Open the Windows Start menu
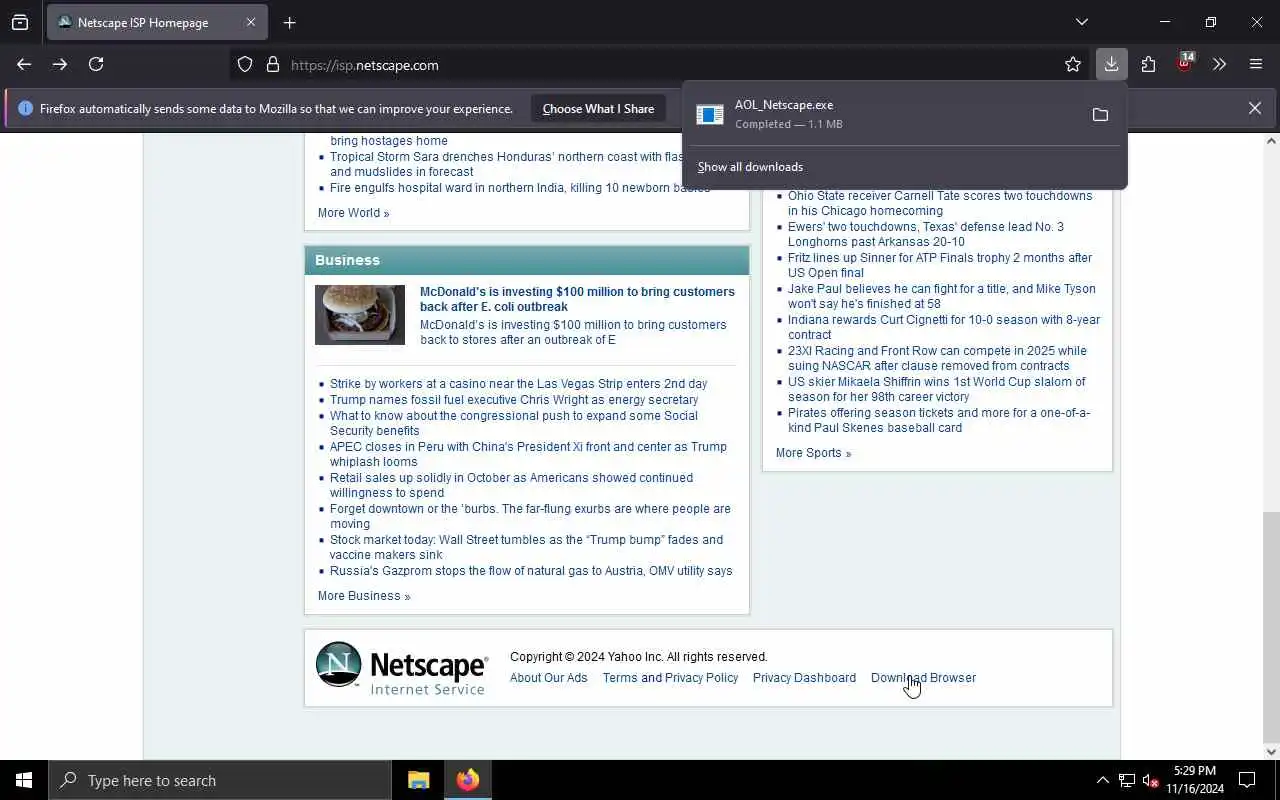 pyautogui.click(x=24, y=780)
